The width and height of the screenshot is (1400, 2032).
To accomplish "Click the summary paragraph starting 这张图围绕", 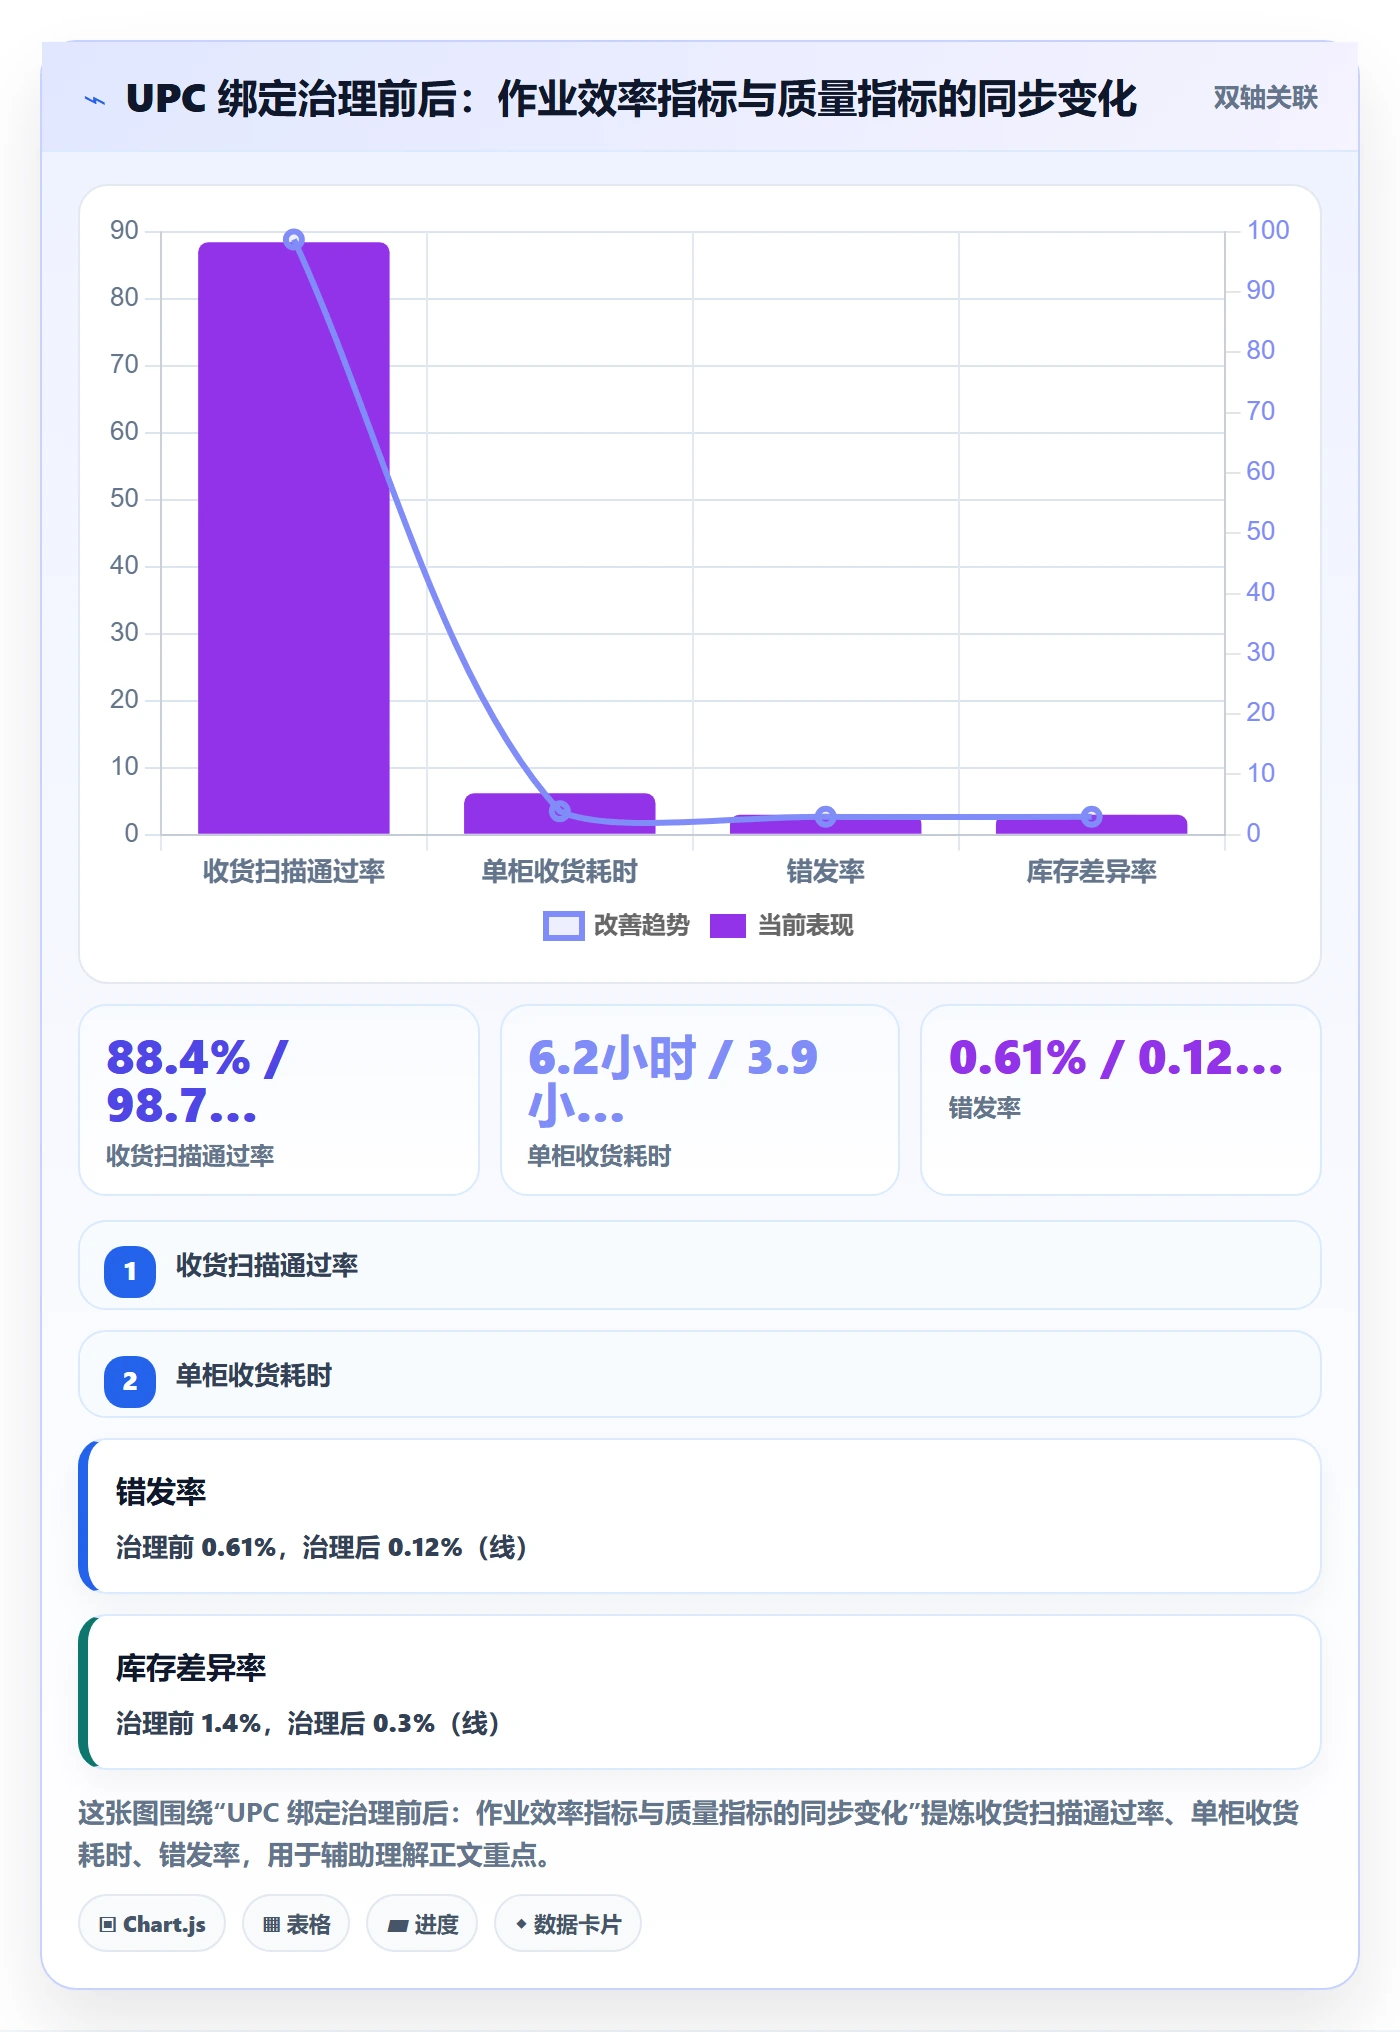I will (688, 1834).
